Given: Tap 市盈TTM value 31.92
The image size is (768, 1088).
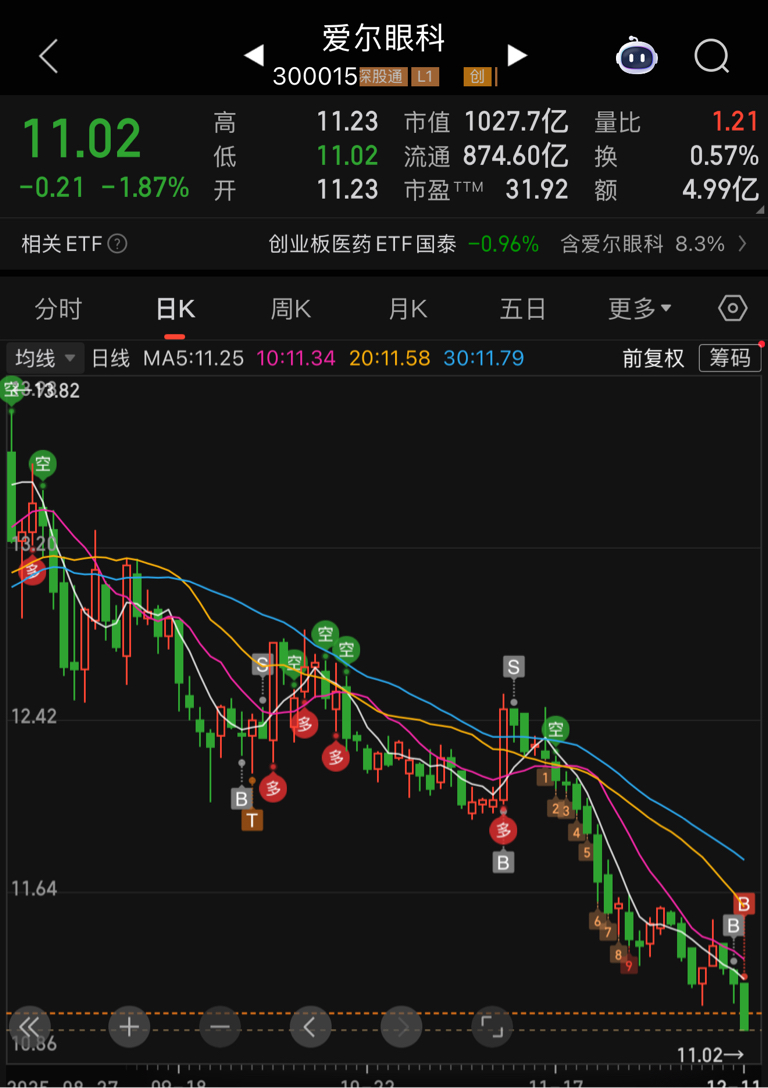Looking at the screenshot, I should tap(537, 189).
